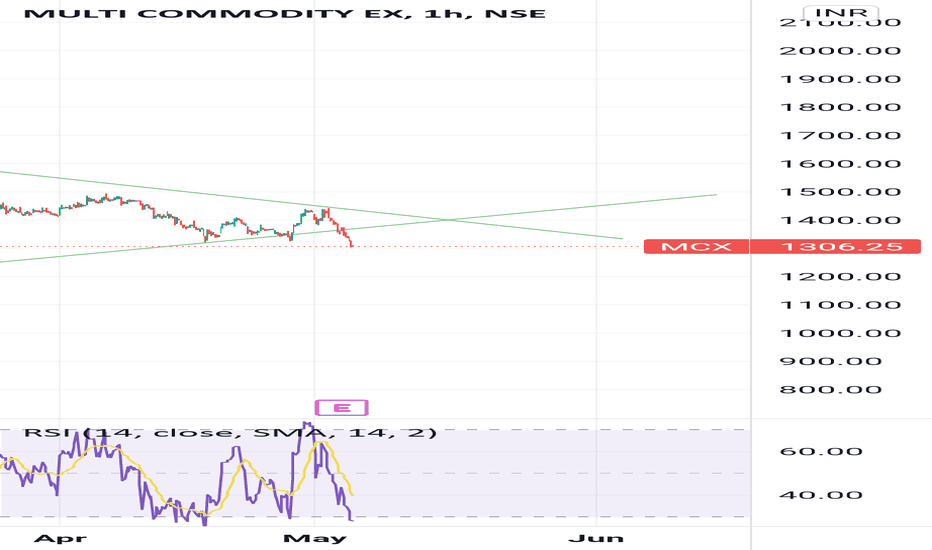Click the Apr date label
932x550 pixels.
click(60, 539)
